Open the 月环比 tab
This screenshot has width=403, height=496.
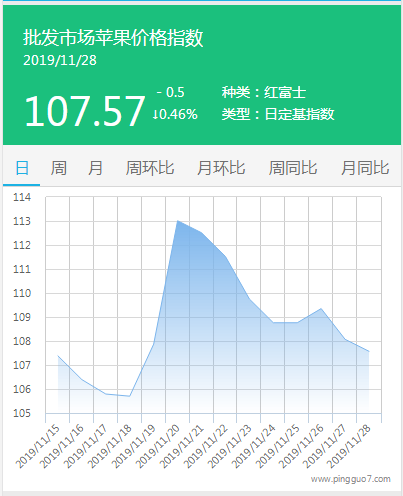click(x=221, y=168)
